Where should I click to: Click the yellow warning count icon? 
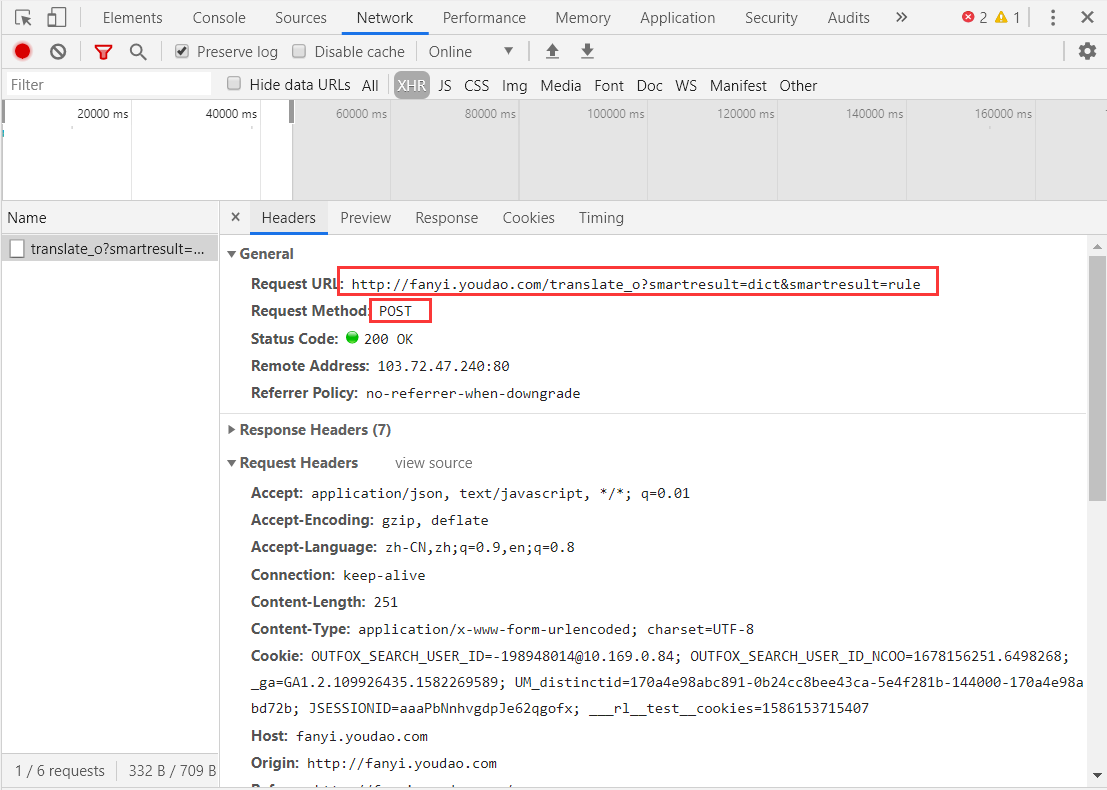tap(1001, 17)
